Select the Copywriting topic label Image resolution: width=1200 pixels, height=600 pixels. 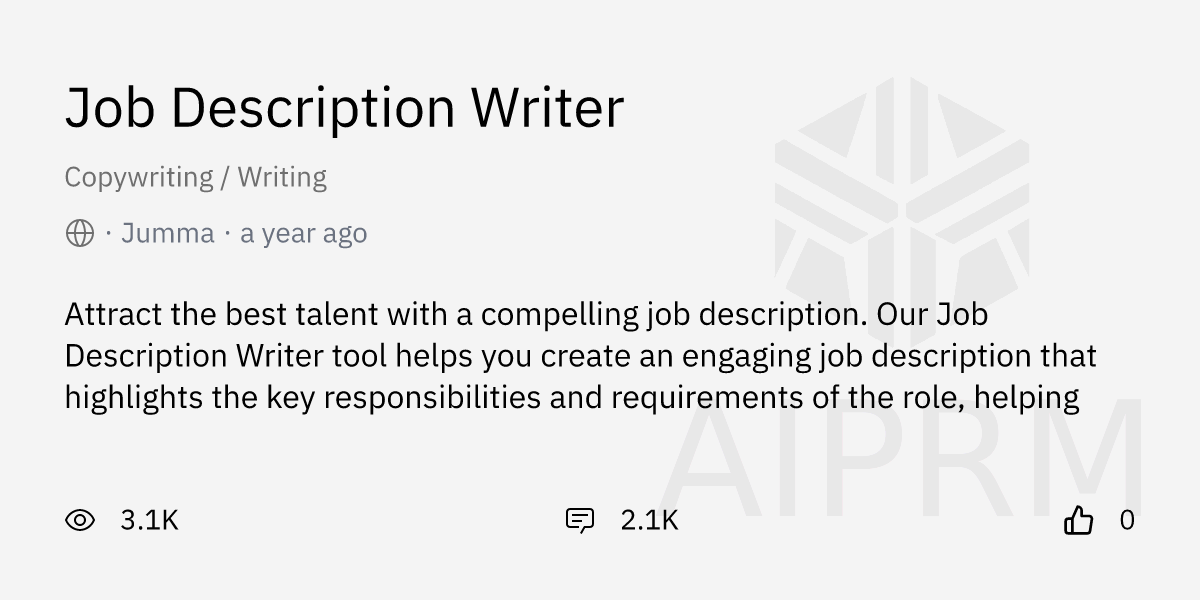coord(138,178)
